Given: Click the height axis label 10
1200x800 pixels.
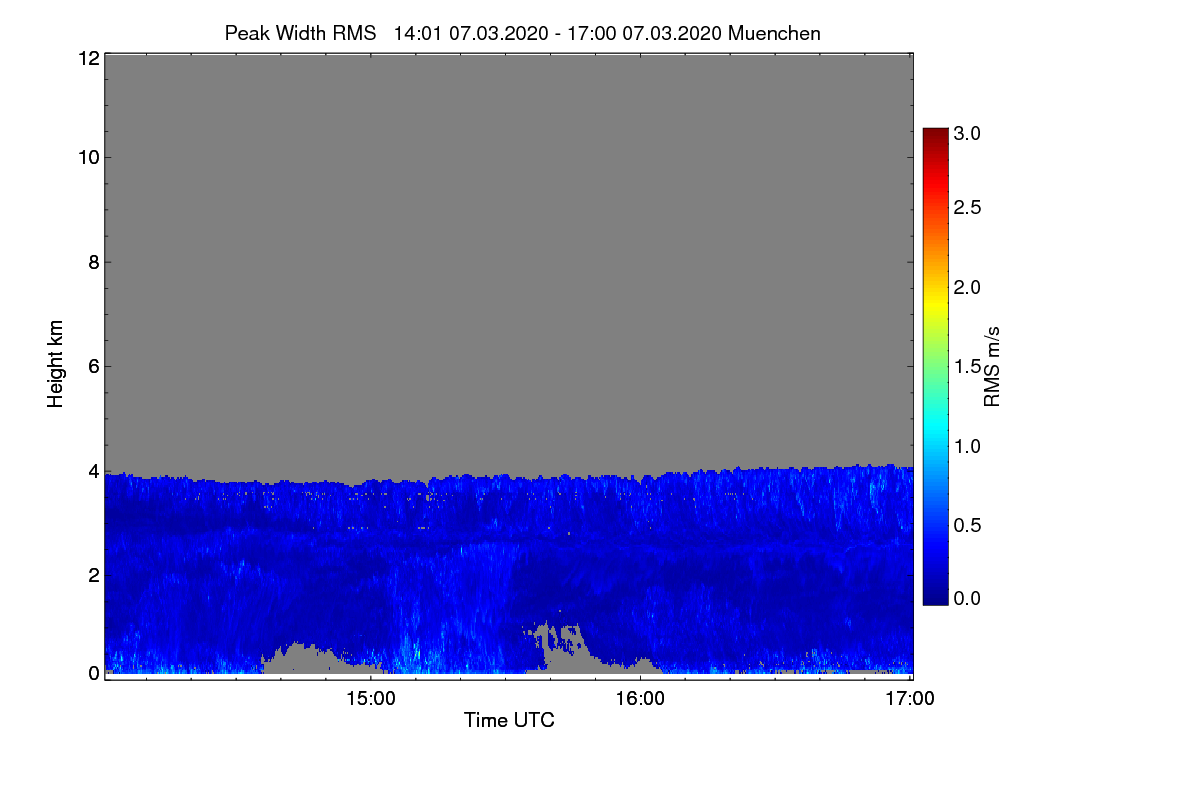Looking at the screenshot, I should (x=88, y=157).
